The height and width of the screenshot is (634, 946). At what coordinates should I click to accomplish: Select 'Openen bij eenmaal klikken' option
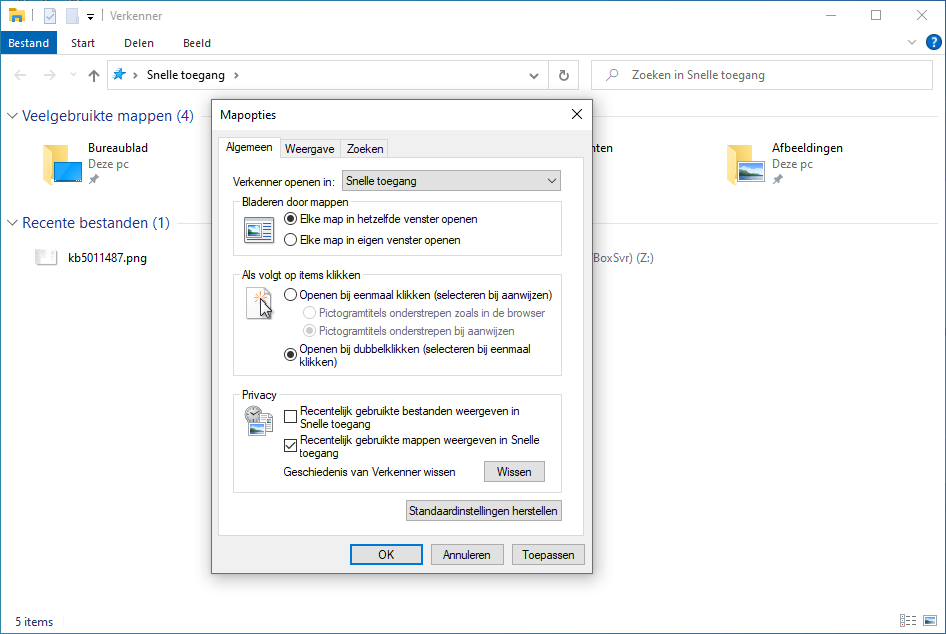tap(291, 295)
